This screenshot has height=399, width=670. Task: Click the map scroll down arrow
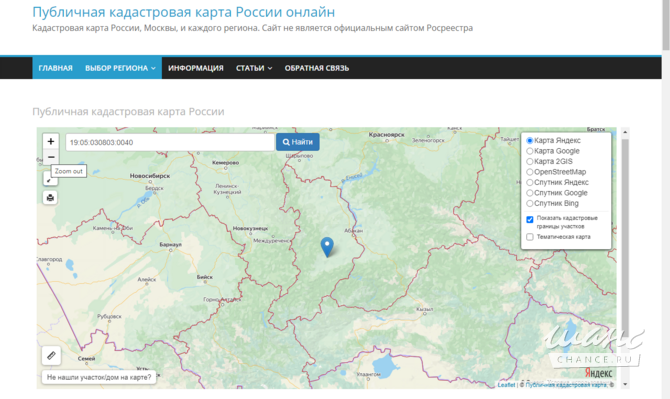(625, 384)
